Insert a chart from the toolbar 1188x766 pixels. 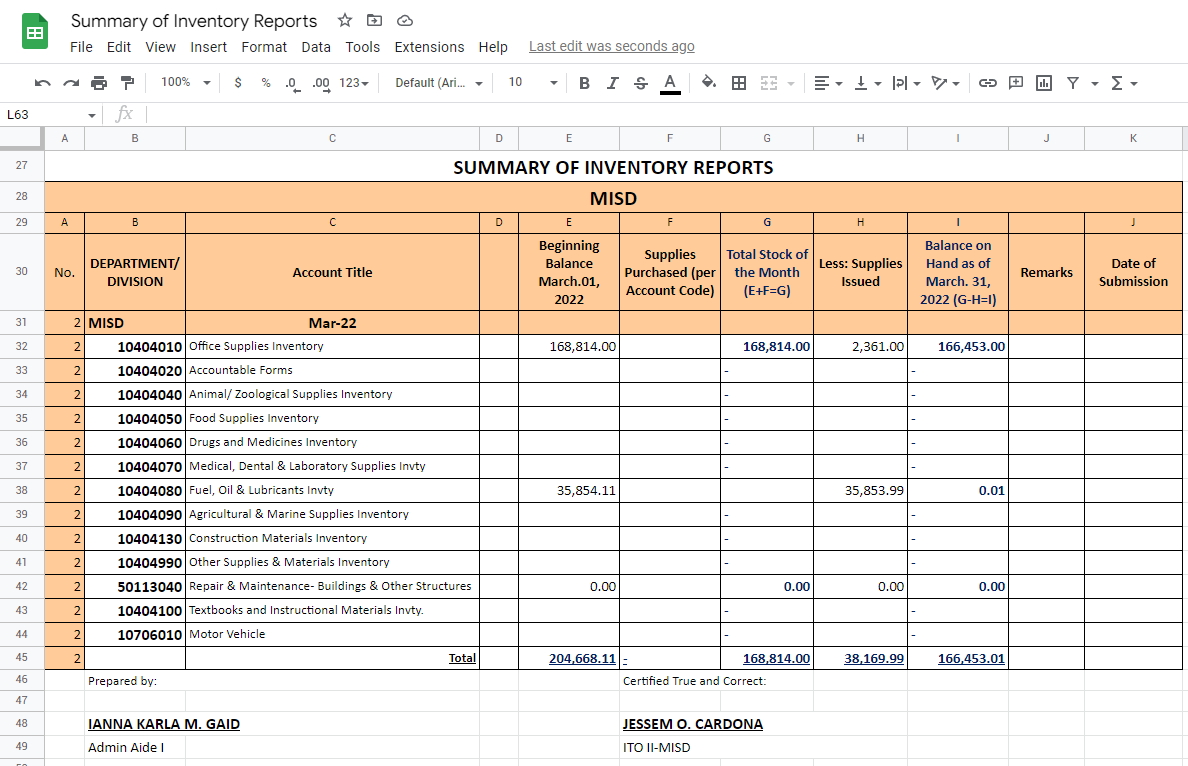pyautogui.click(x=1044, y=83)
